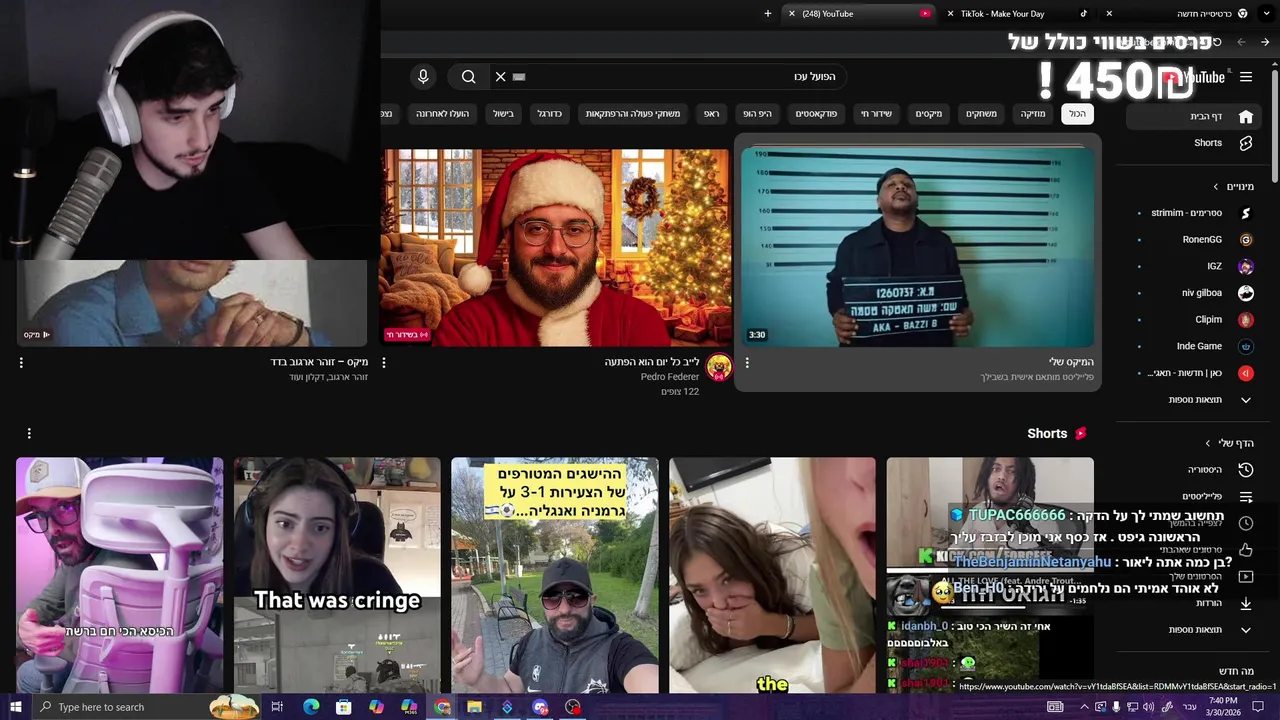
Task: Open strimim channel avatar in subscriptions
Action: (1246, 213)
